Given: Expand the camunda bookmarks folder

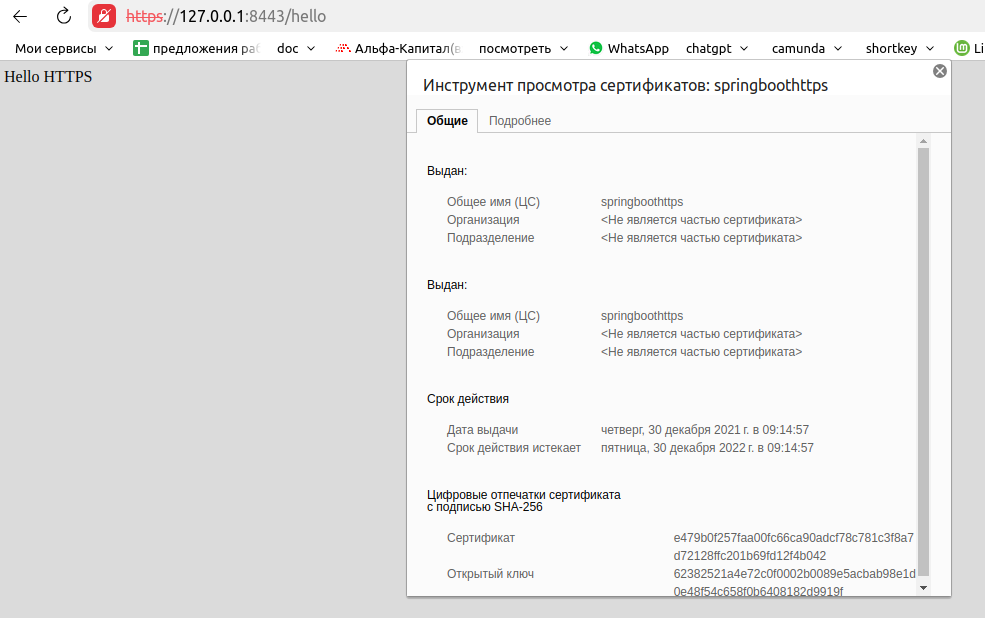Looking at the screenshot, I should pyautogui.click(x=807, y=48).
